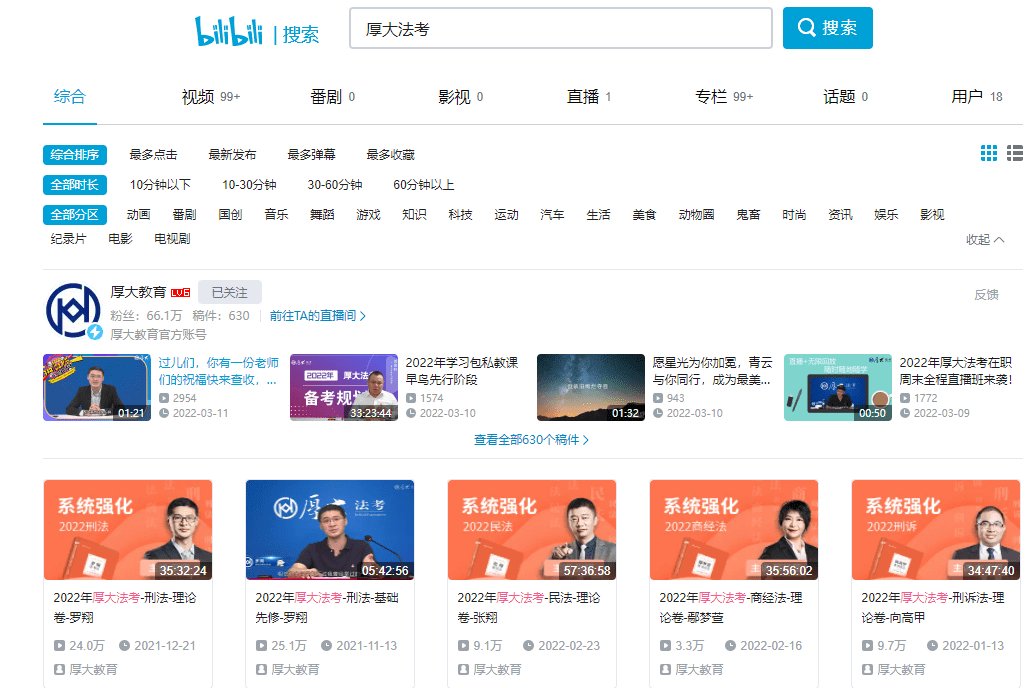Sort results by 最多点击
The width and height of the screenshot is (1034, 688).
click(153, 155)
